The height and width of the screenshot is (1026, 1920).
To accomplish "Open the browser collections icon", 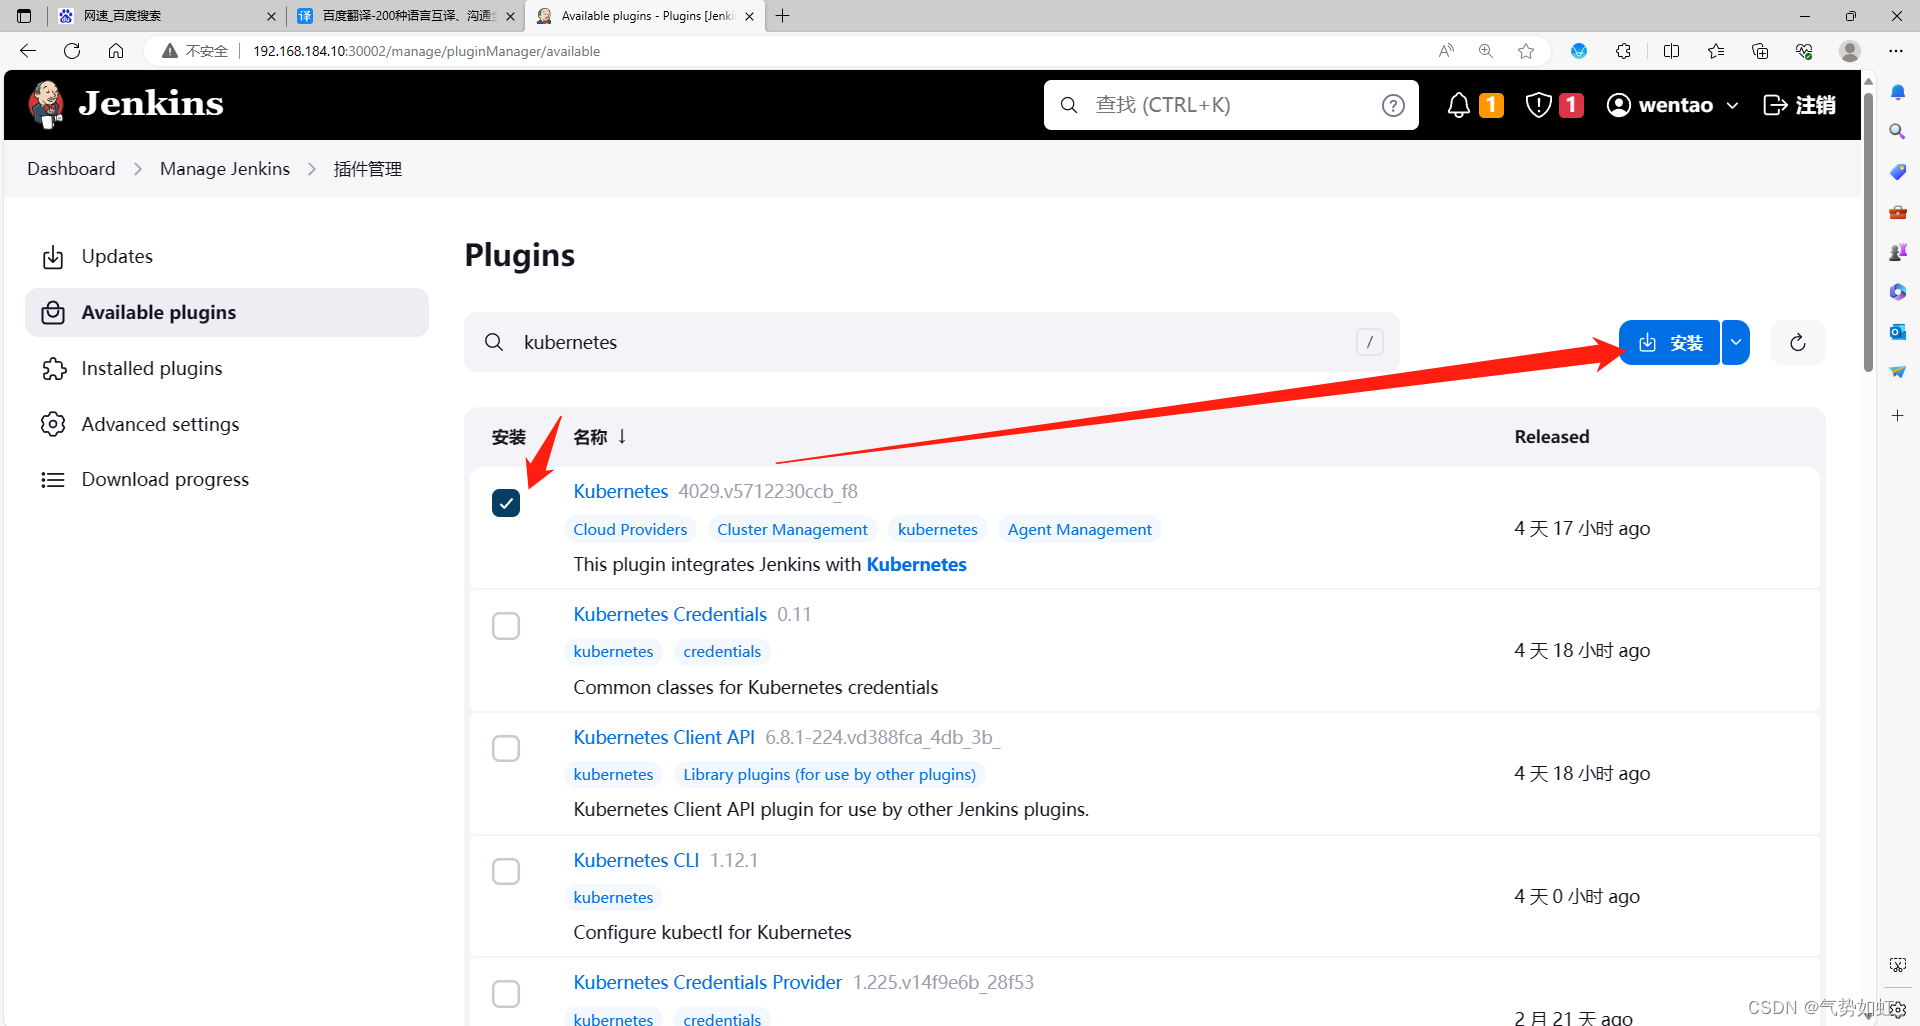I will click(1760, 51).
